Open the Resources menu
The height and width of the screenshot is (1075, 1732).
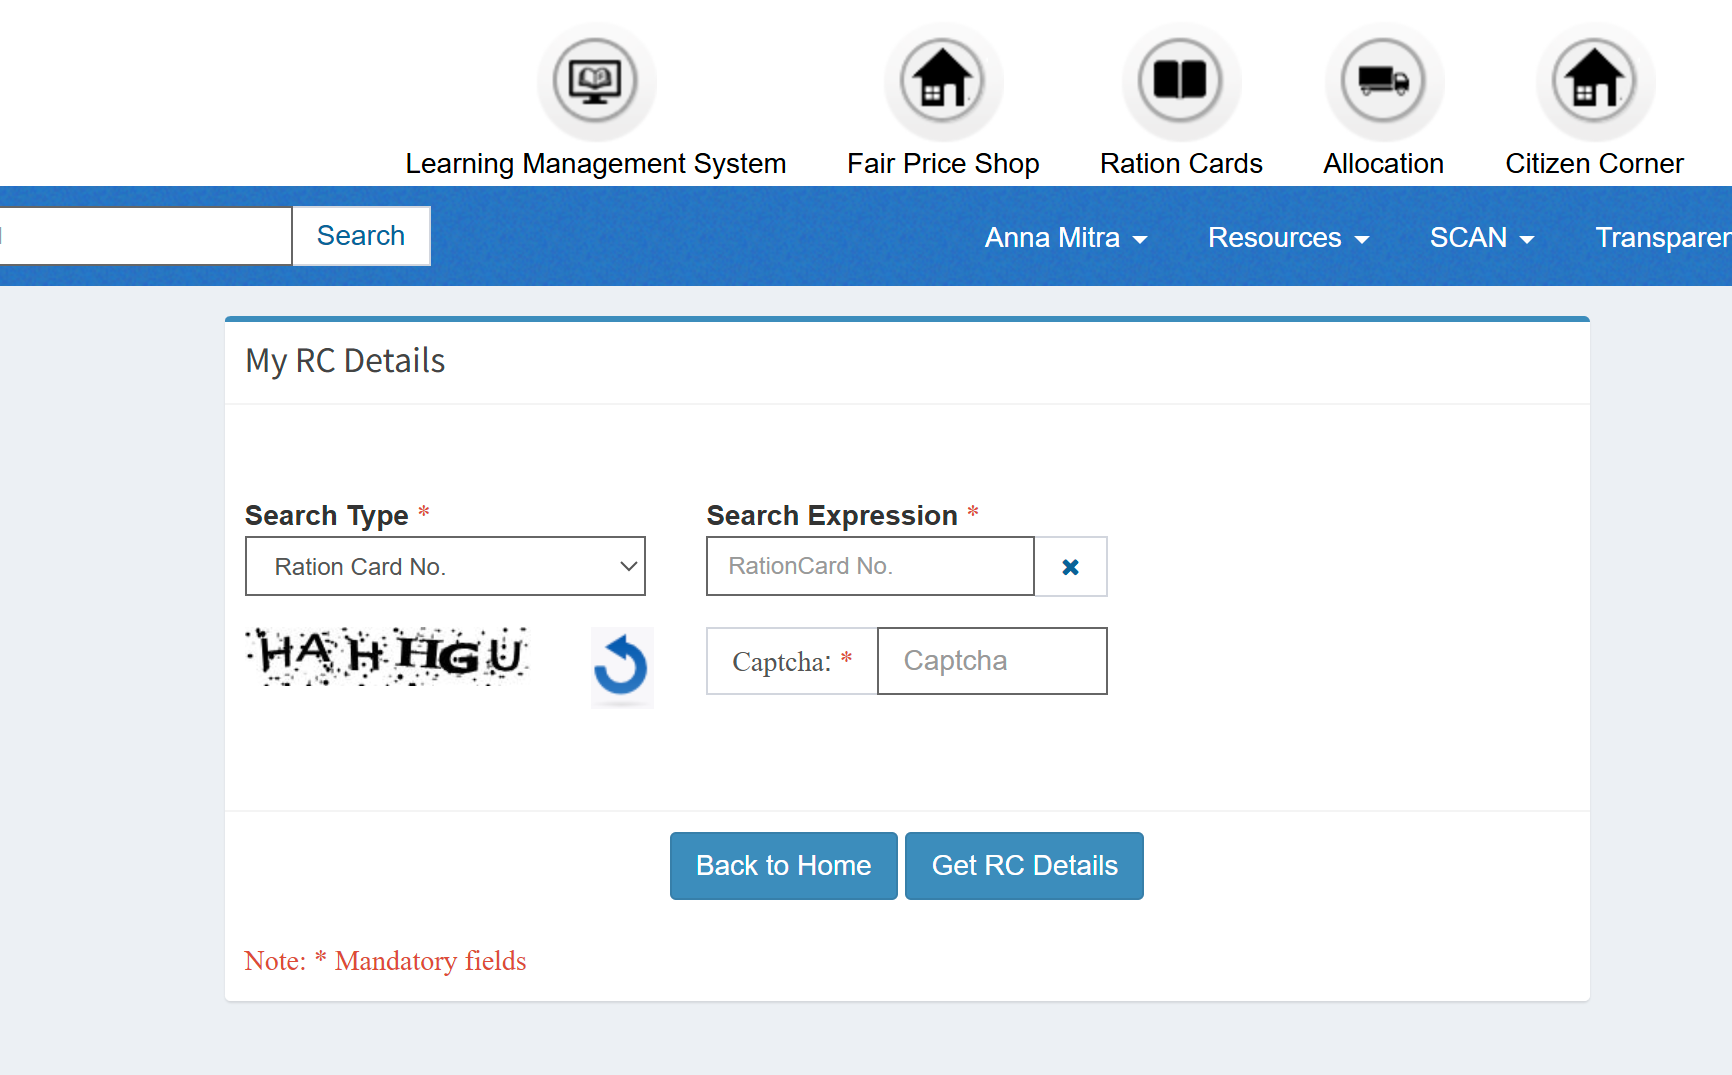[x=1287, y=237]
